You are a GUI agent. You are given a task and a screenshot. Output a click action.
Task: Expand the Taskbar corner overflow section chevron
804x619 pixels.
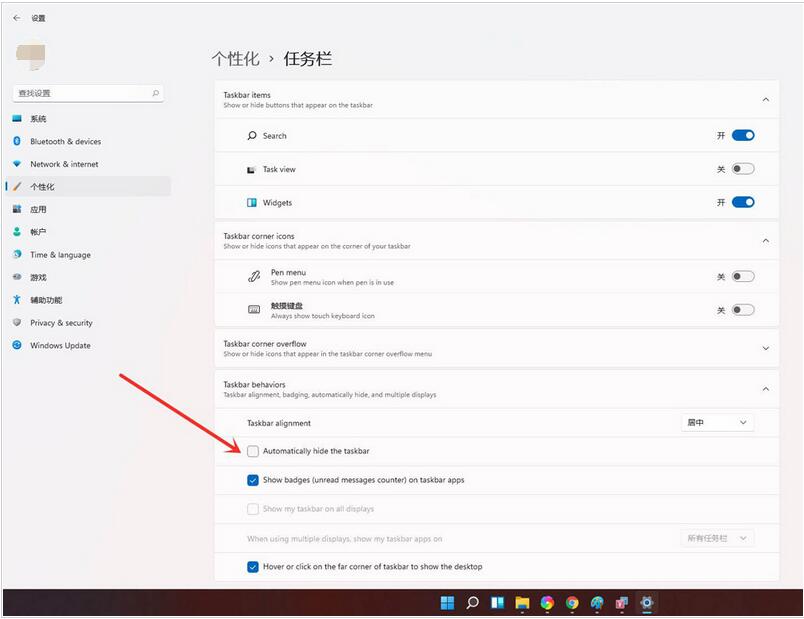point(766,348)
